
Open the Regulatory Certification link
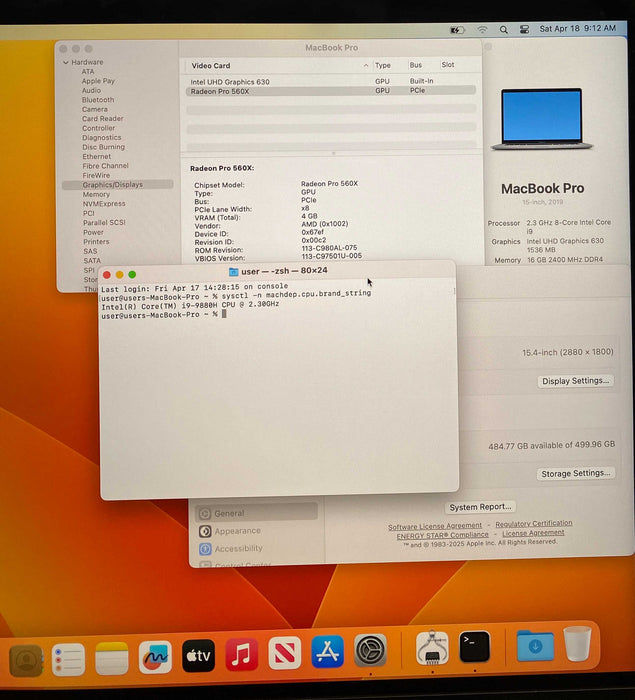[x=534, y=523]
